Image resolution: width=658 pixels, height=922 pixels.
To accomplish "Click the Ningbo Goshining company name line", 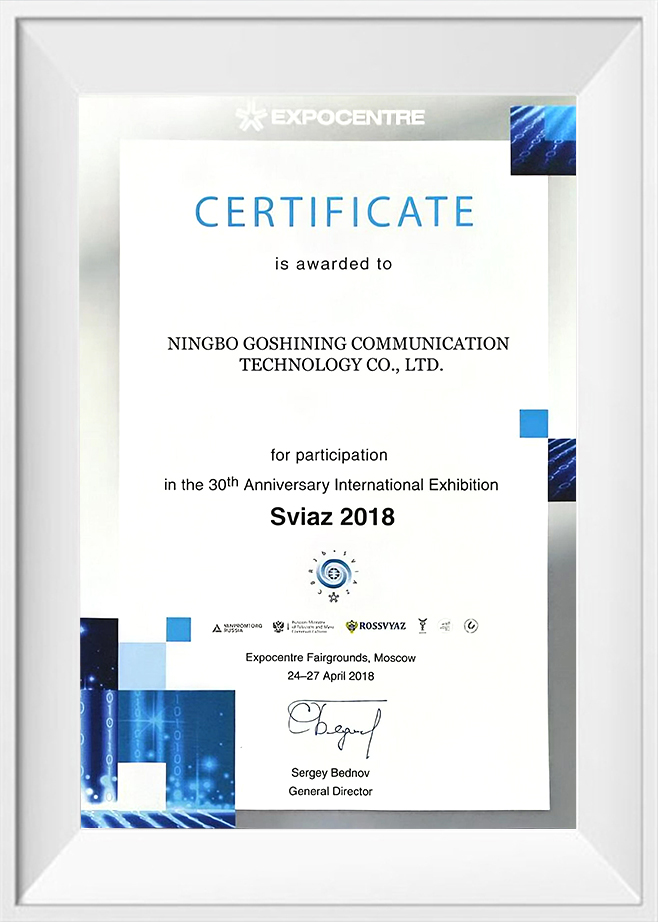I will coord(338,343).
